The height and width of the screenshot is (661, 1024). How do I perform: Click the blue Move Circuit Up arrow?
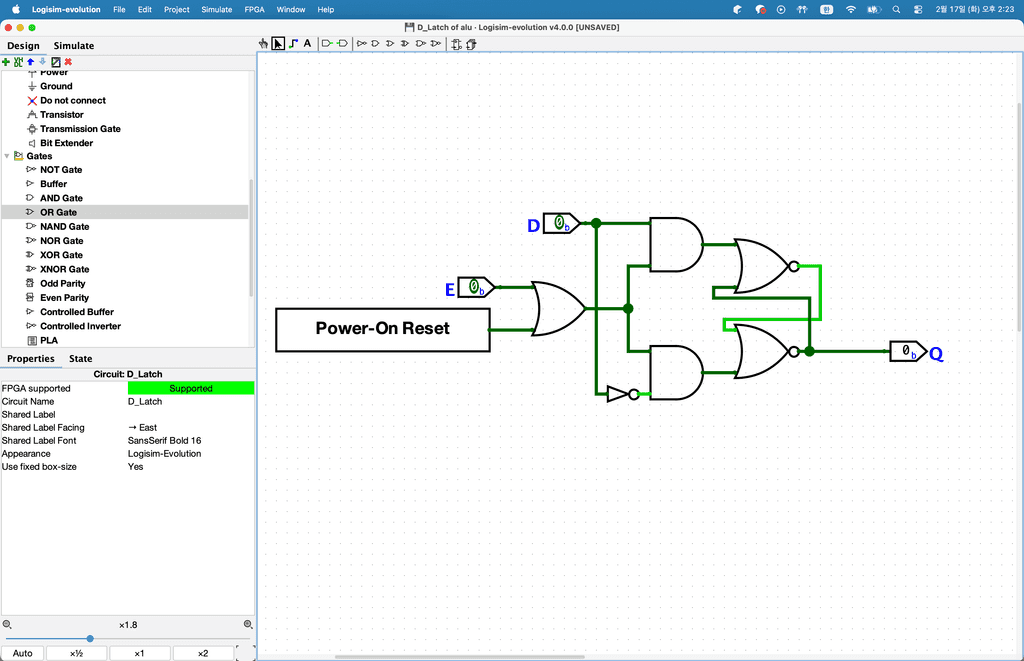[30, 62]
